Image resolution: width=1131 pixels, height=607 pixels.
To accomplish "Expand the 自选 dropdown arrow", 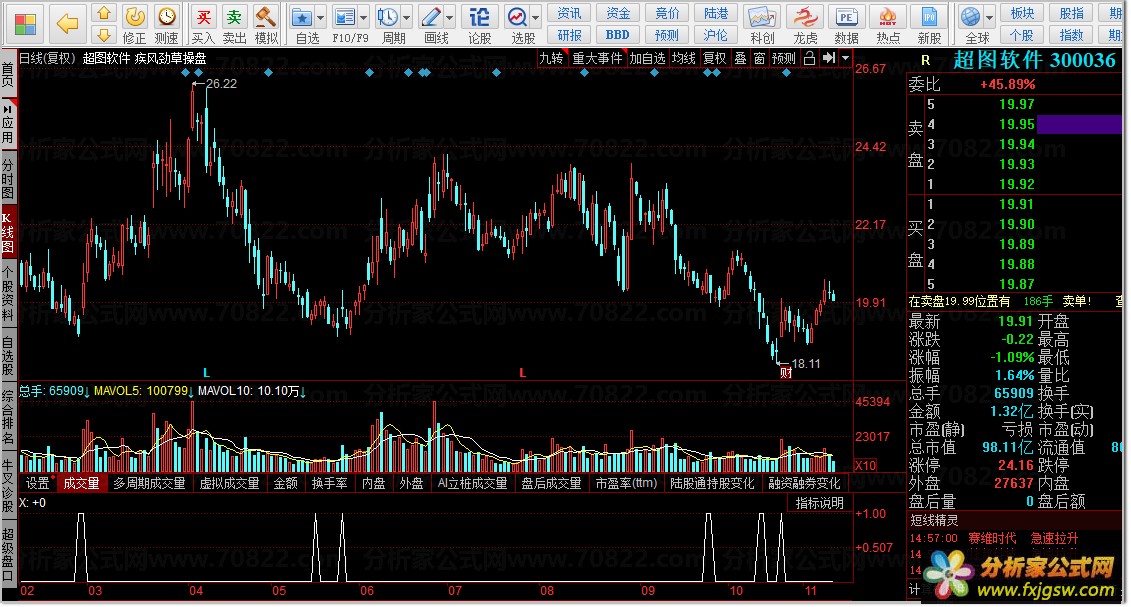I will coord(320,17).
